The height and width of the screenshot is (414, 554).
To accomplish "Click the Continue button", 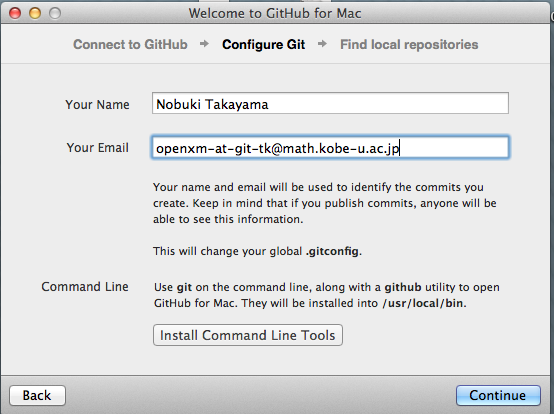I will [498, 395].
